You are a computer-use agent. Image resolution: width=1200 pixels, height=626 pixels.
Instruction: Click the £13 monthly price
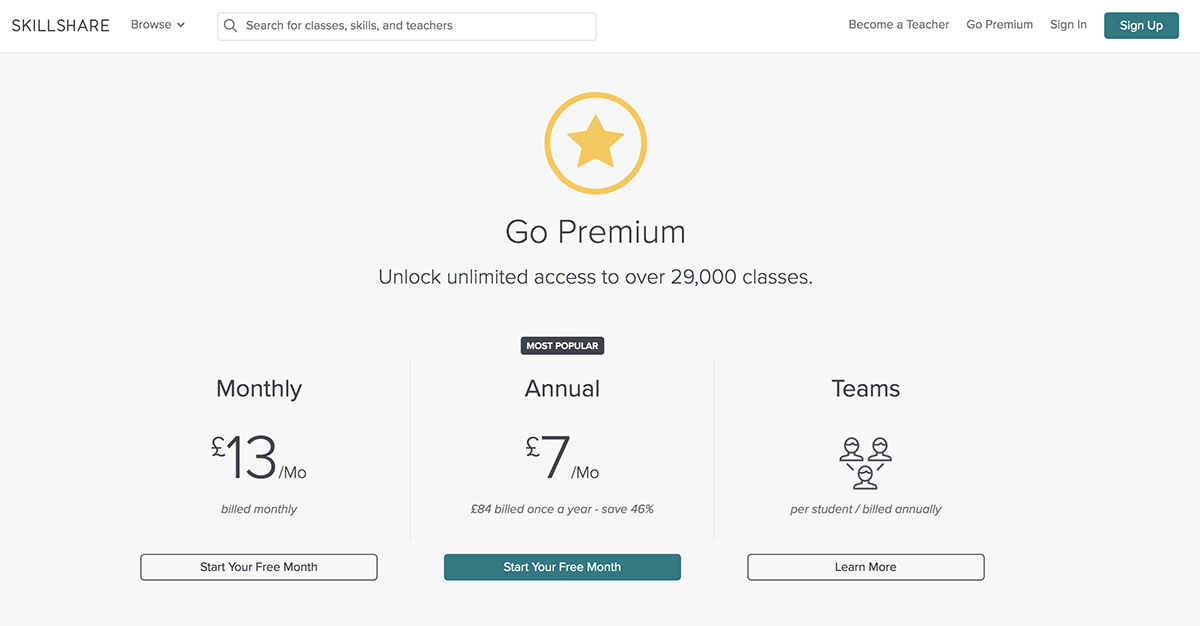(x=258, y=460)
